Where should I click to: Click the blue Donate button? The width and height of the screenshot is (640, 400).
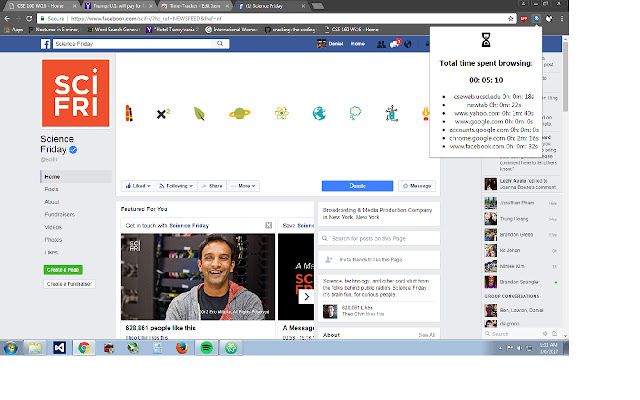coord(357,186)
